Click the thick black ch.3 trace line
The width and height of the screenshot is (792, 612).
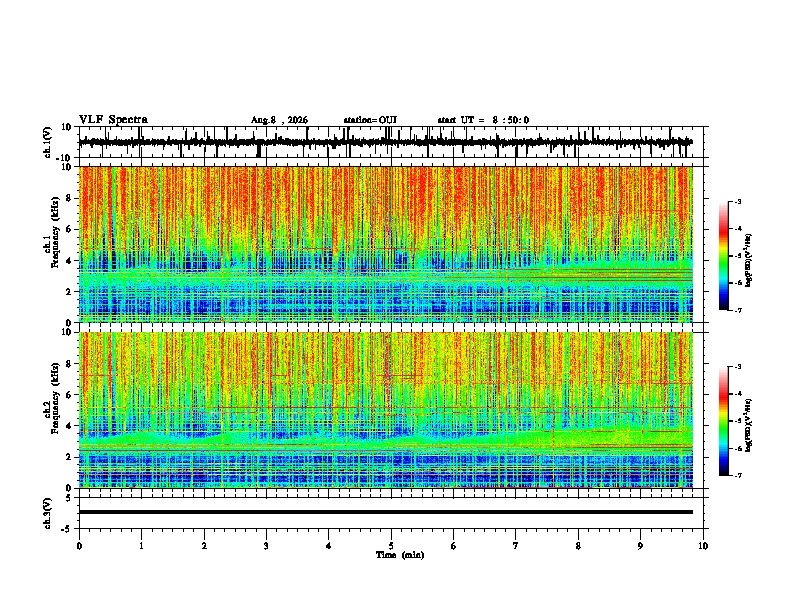coord(385,512)
